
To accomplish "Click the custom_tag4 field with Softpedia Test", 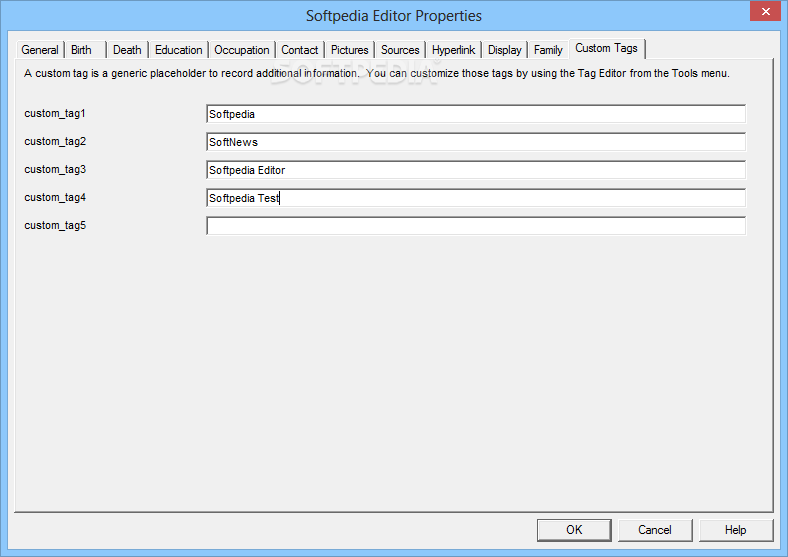I will [x=476, y=198].
